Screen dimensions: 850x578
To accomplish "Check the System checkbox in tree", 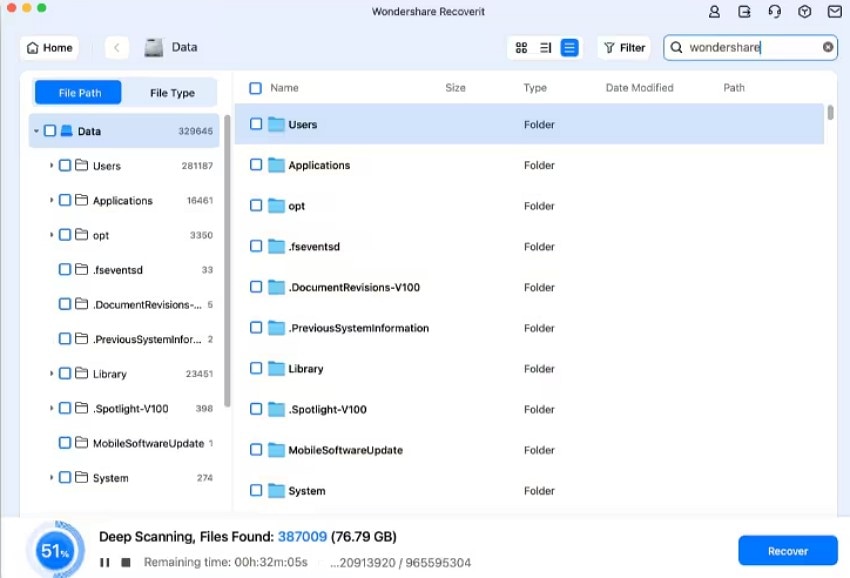I will 65,478.
